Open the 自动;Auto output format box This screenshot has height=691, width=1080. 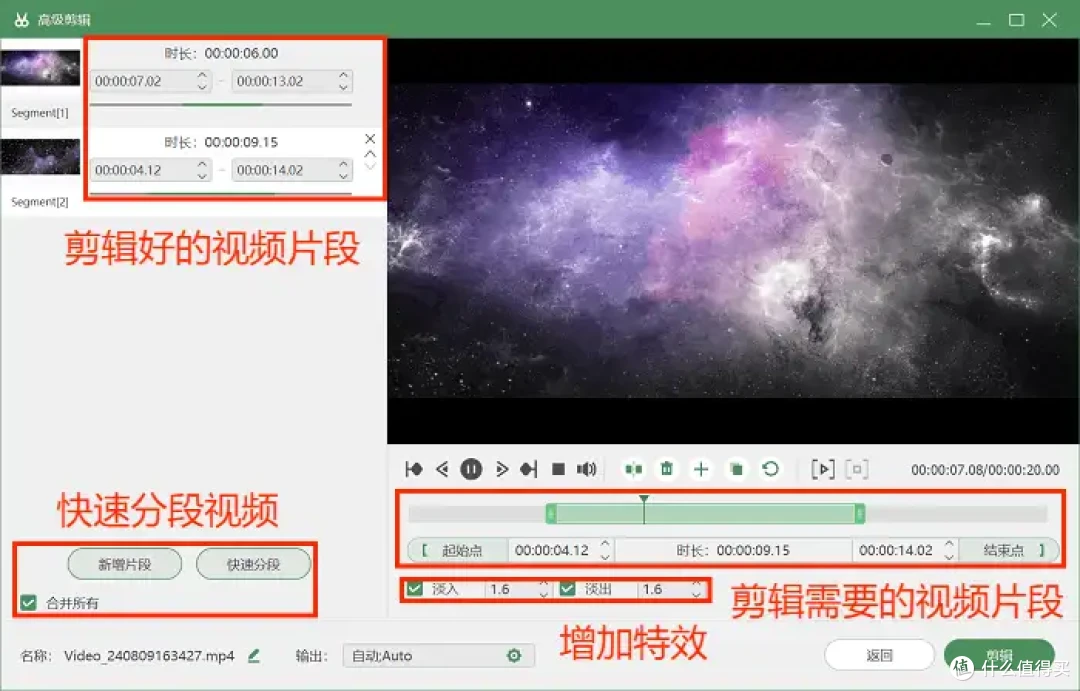(x=438, y=656)
